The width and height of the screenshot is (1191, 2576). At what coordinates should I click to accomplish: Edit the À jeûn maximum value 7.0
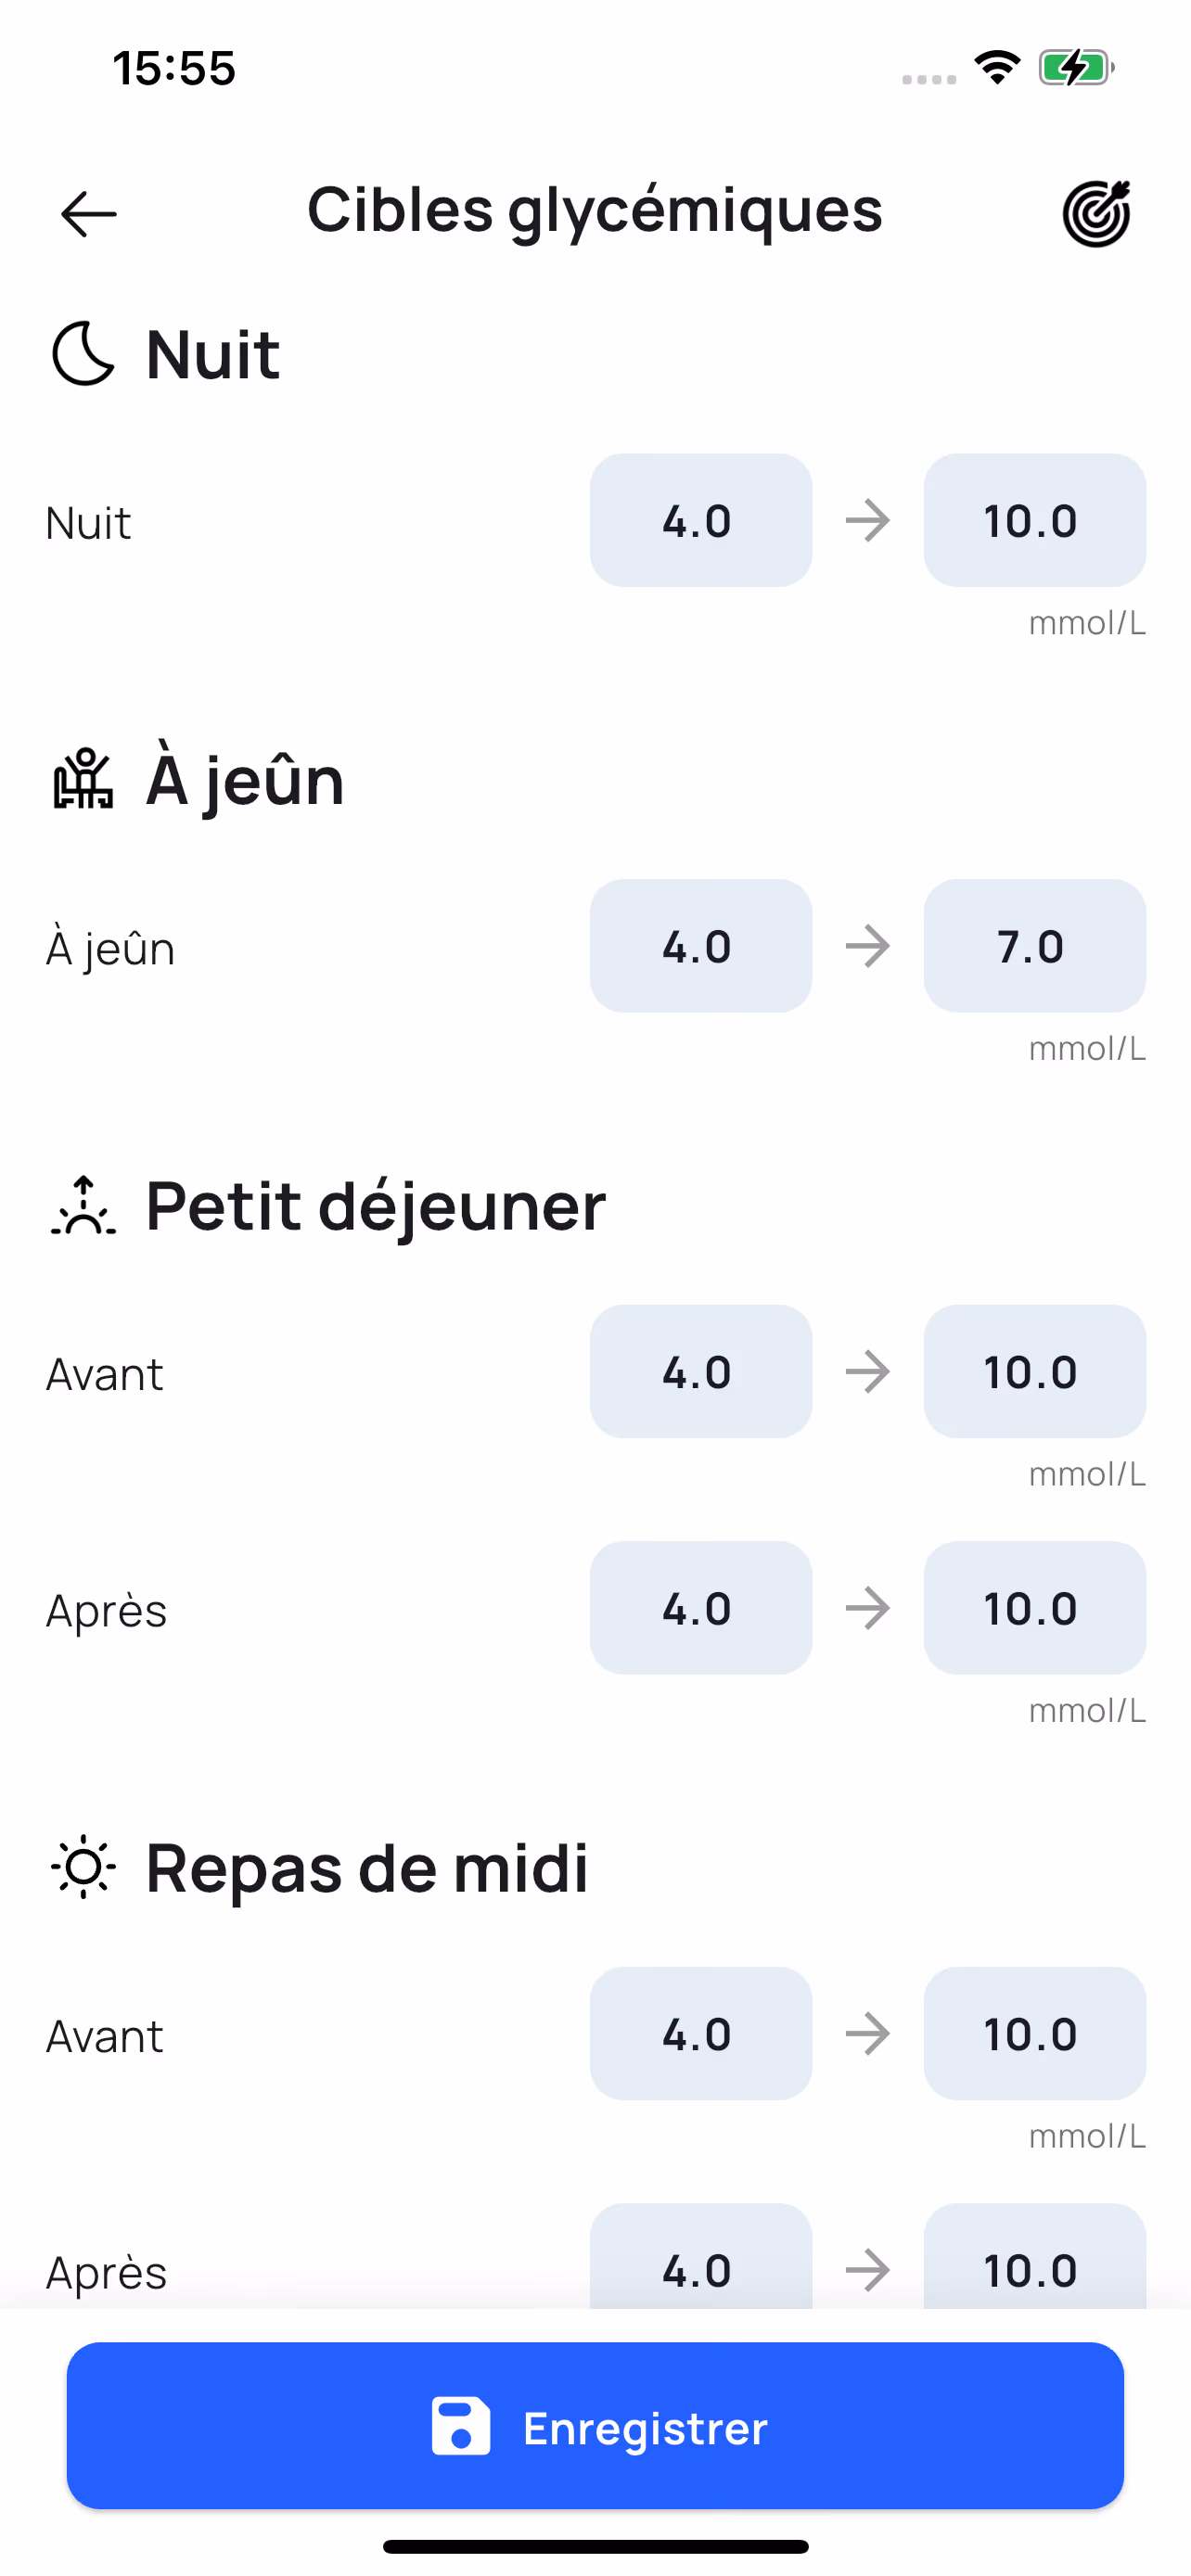tap(1034, 946)
